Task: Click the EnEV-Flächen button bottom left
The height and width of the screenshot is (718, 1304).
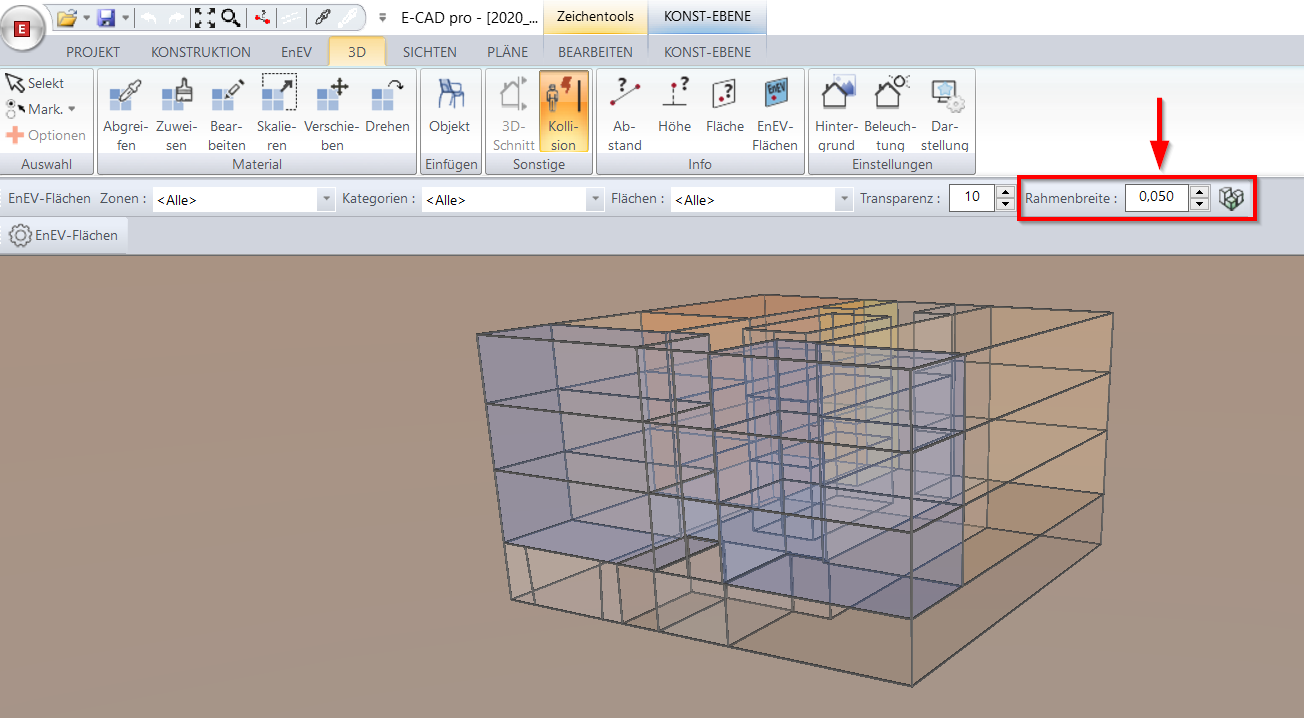Action: click(66, 234)
